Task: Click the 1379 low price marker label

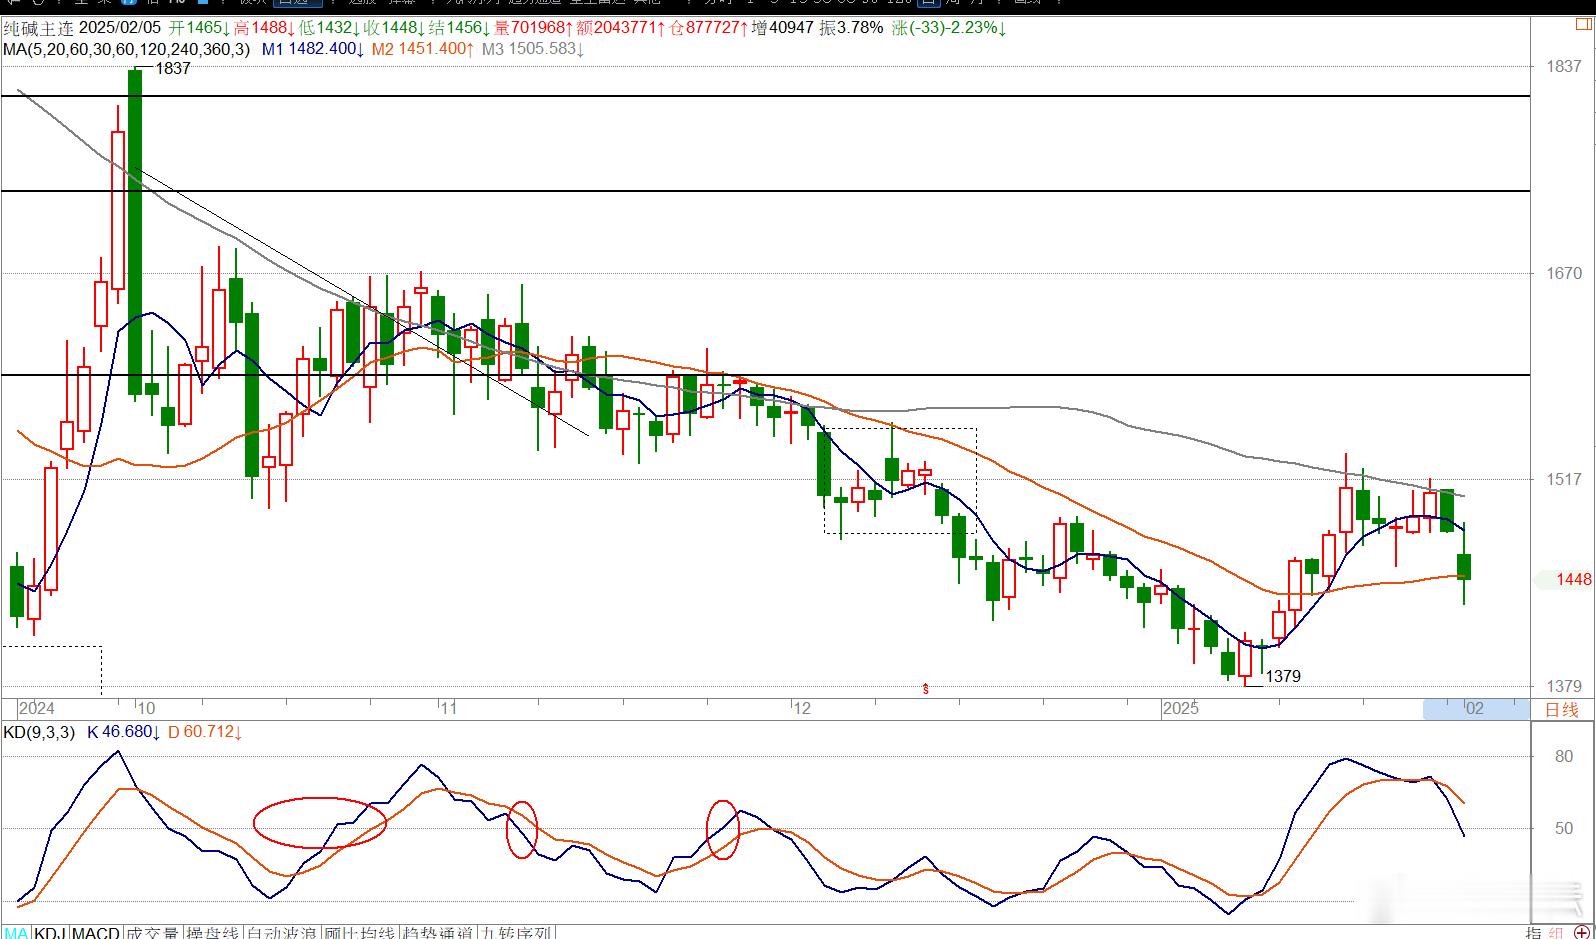Action: [1283, 676]
